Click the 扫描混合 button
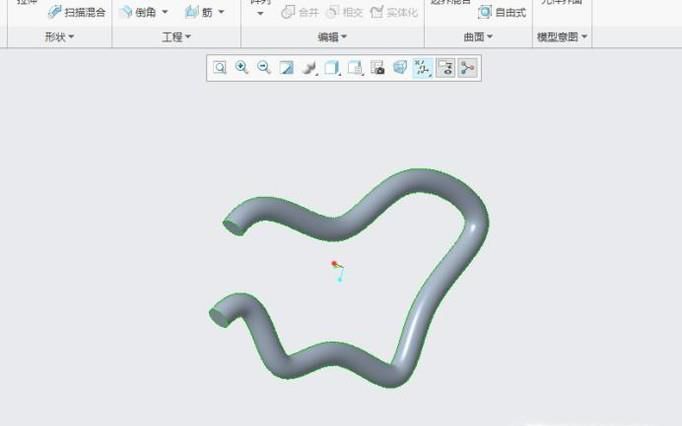The image size is (682, 426). pos(76,13)
